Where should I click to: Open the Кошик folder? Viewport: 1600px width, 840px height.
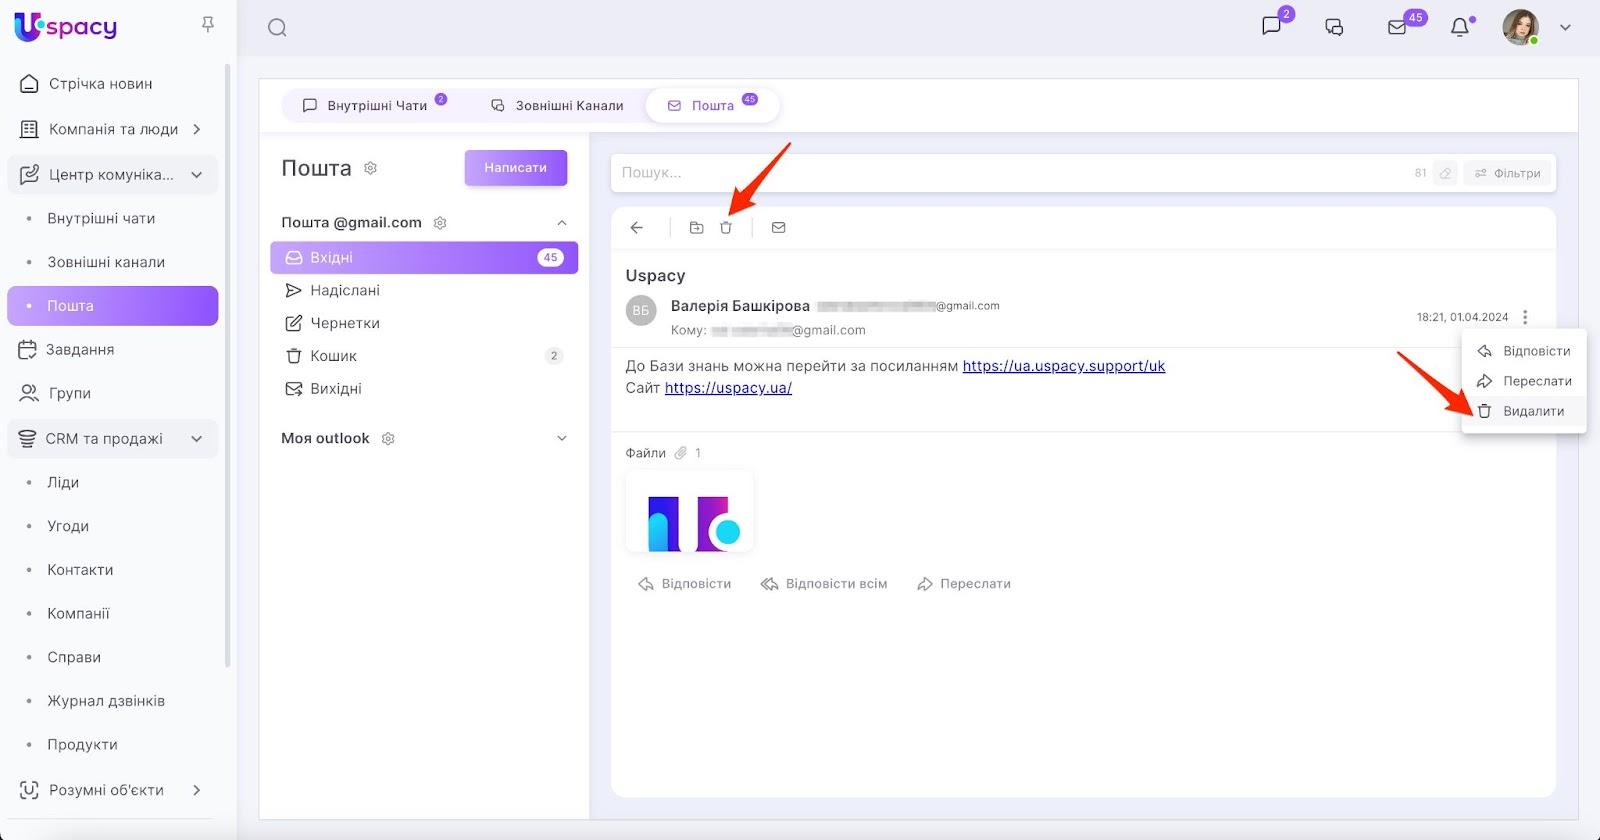424,356
